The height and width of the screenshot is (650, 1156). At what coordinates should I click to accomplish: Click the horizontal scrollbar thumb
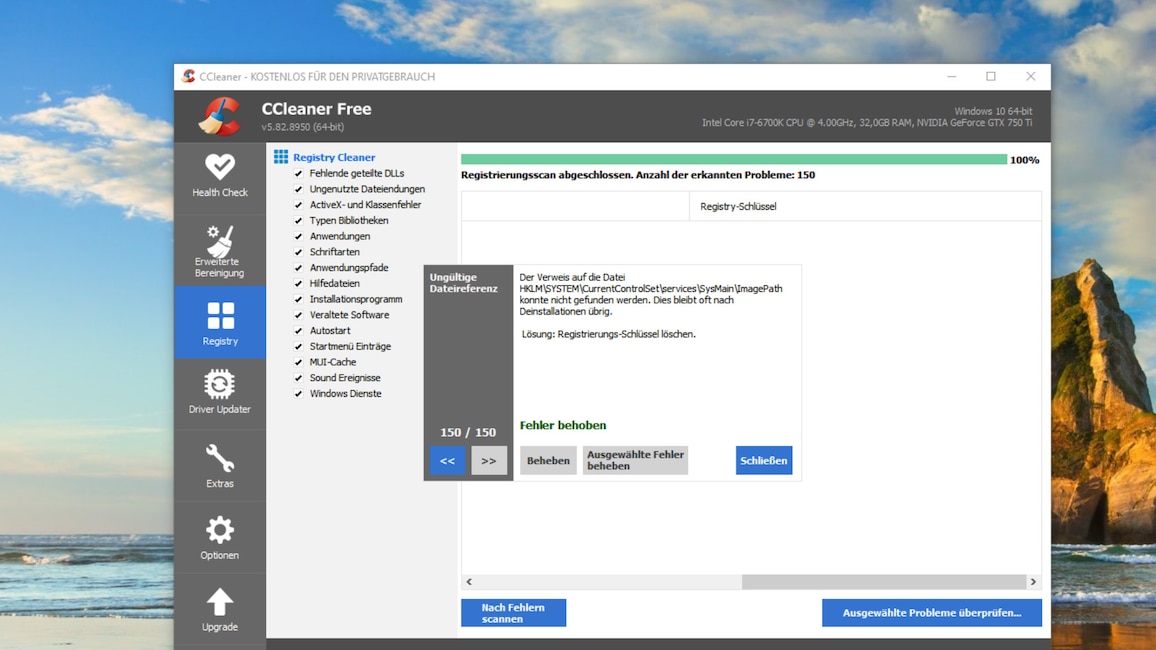884,581
